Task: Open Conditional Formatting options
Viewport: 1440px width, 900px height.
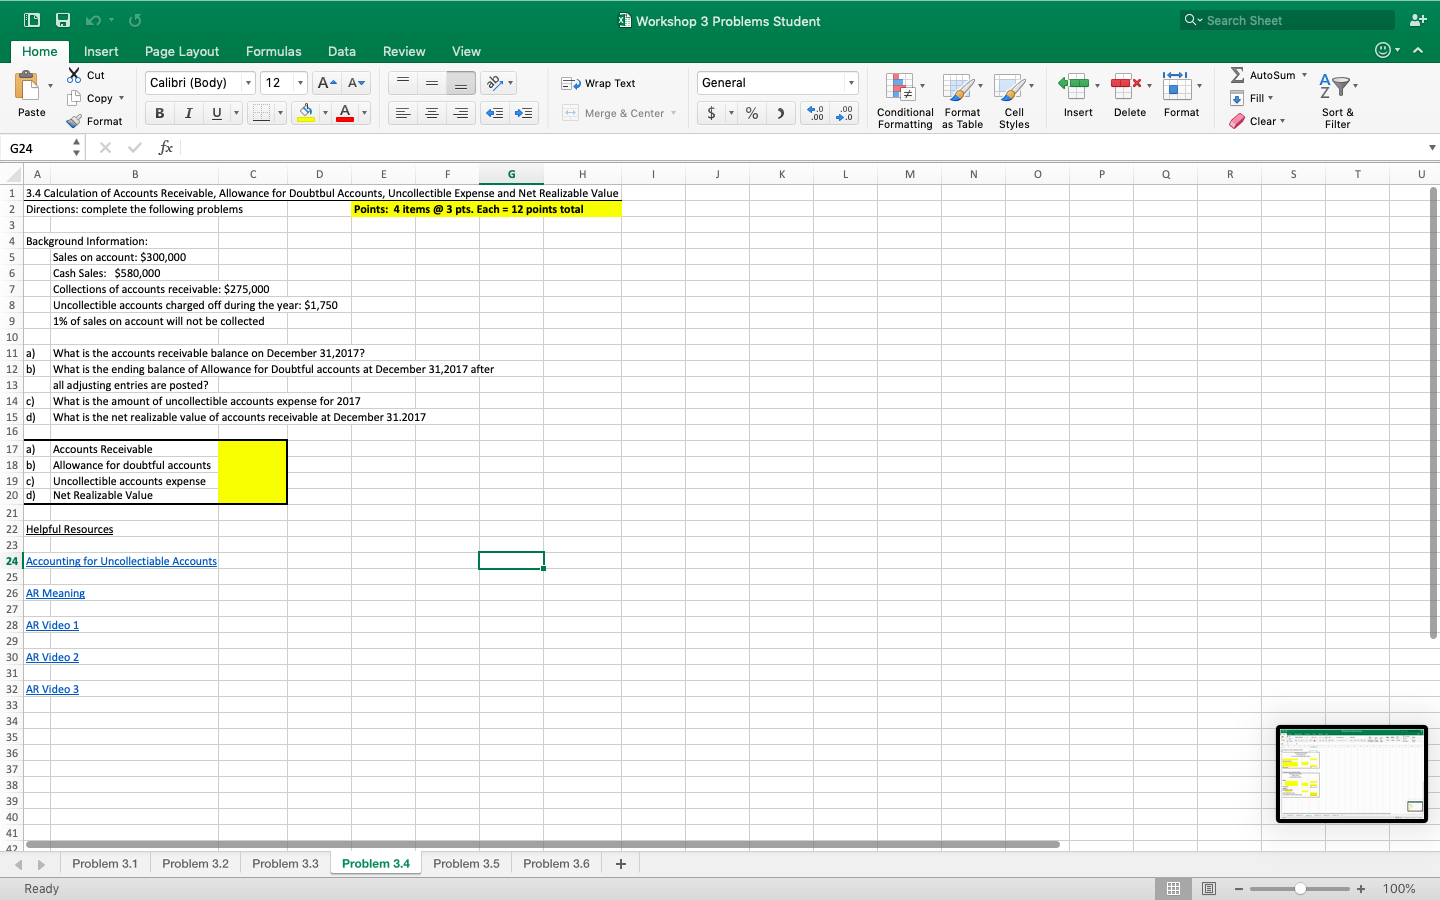Action: (x=904, y=97)
